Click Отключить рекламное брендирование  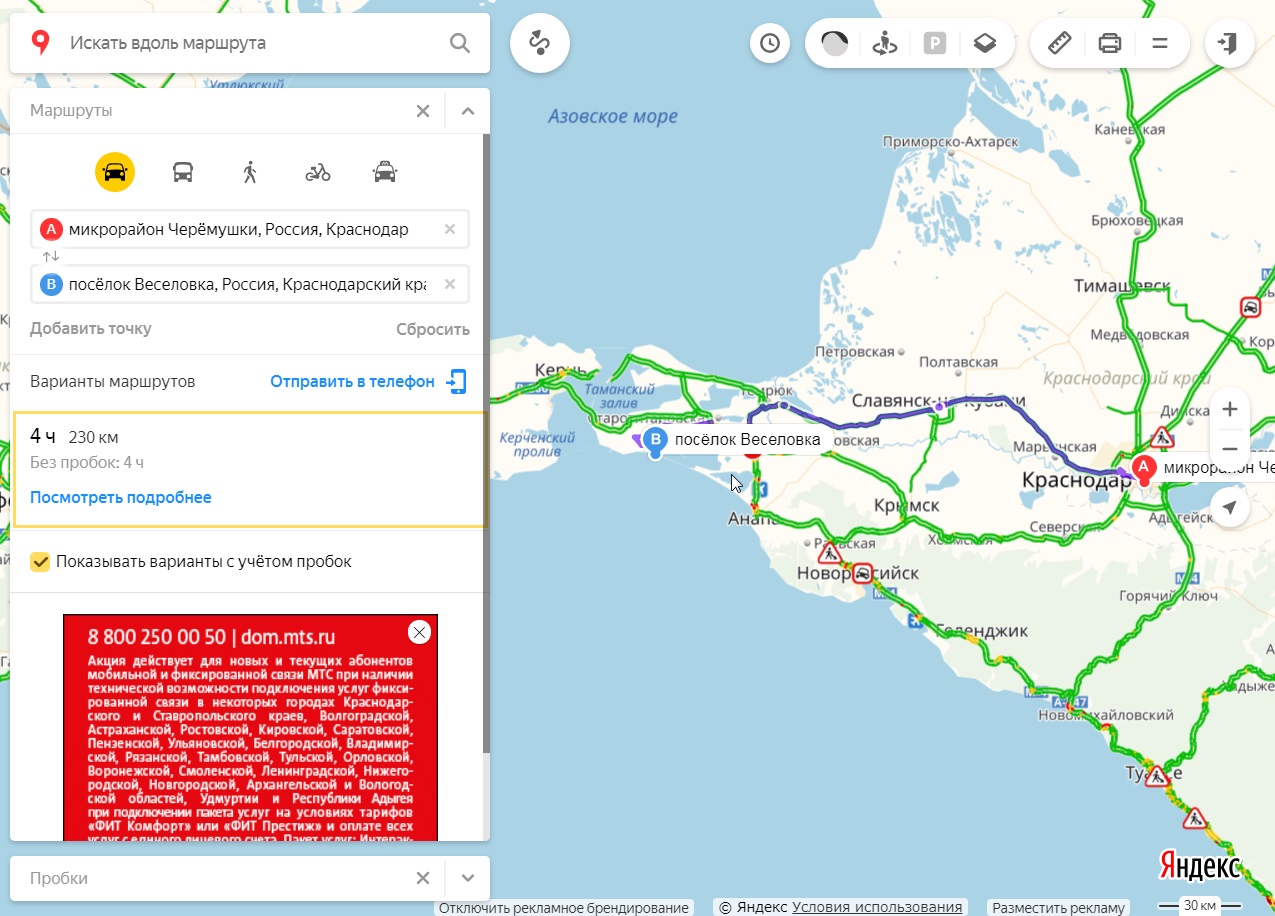tap(564, 908)
